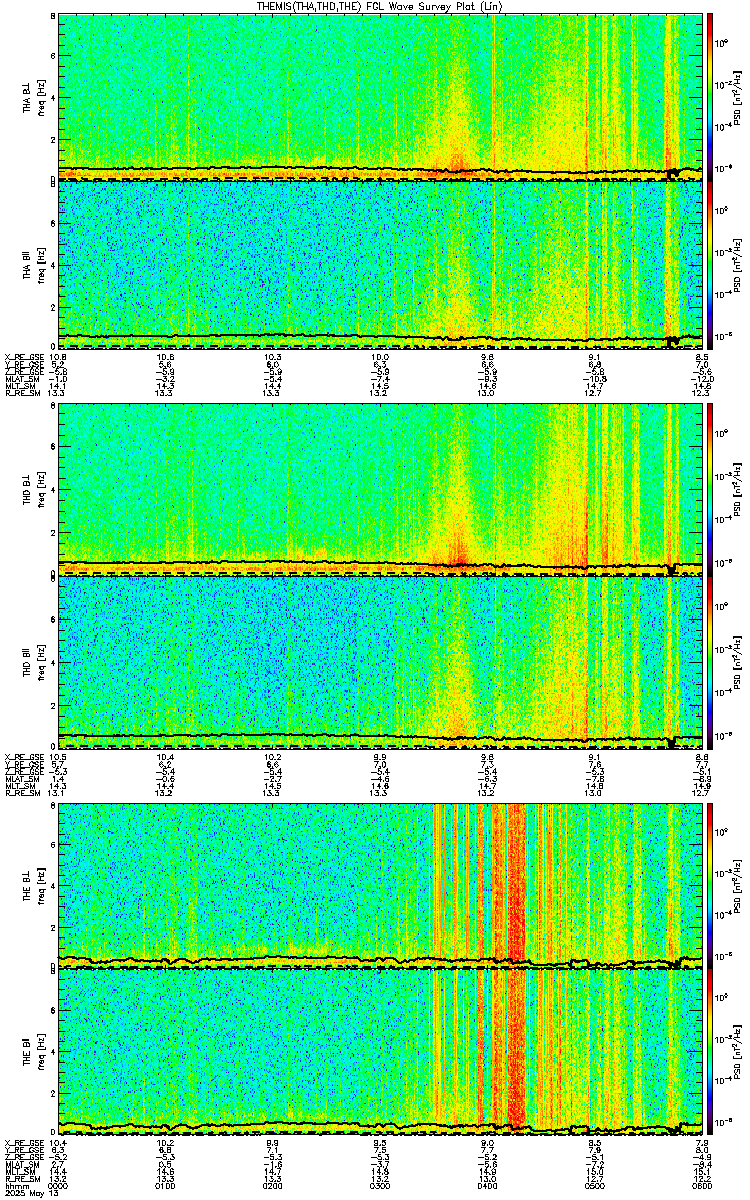Click the R_RE_SM ephemeris row label below the THA panels
This screenshot has height=1200, width=750.
click(x=21, y=393)
